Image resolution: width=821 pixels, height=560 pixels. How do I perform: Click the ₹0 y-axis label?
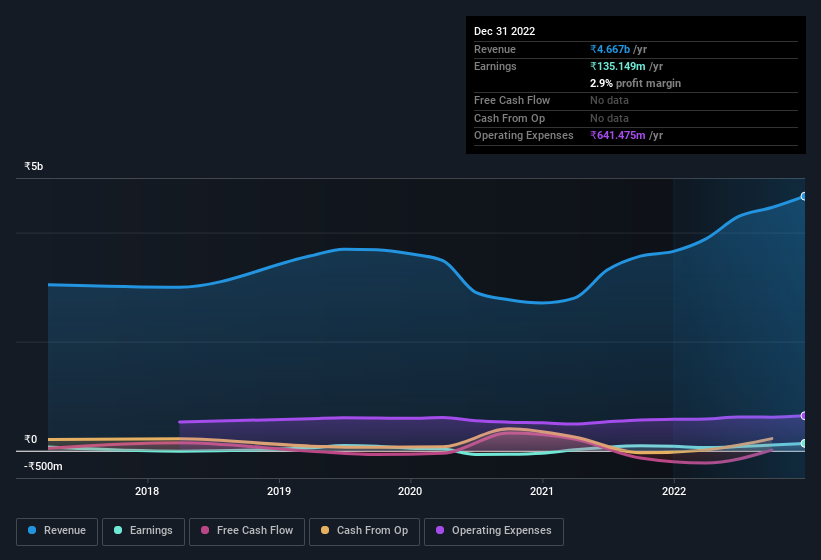coord(31,440)
